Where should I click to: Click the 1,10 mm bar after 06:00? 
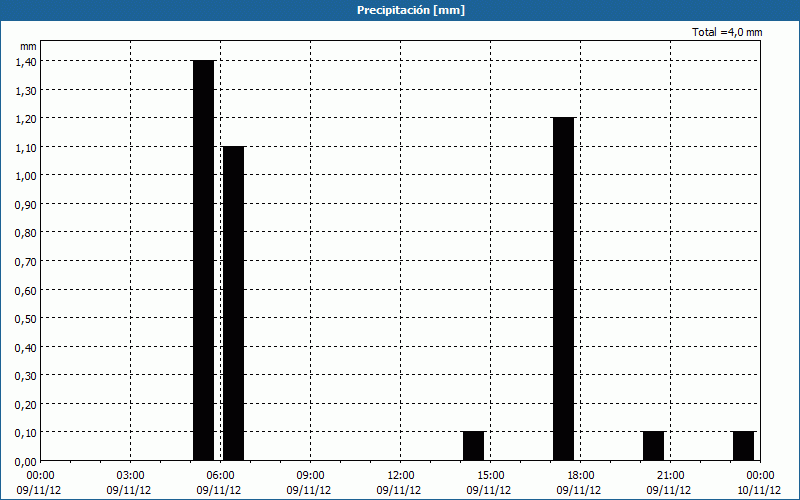click(234, 304)
